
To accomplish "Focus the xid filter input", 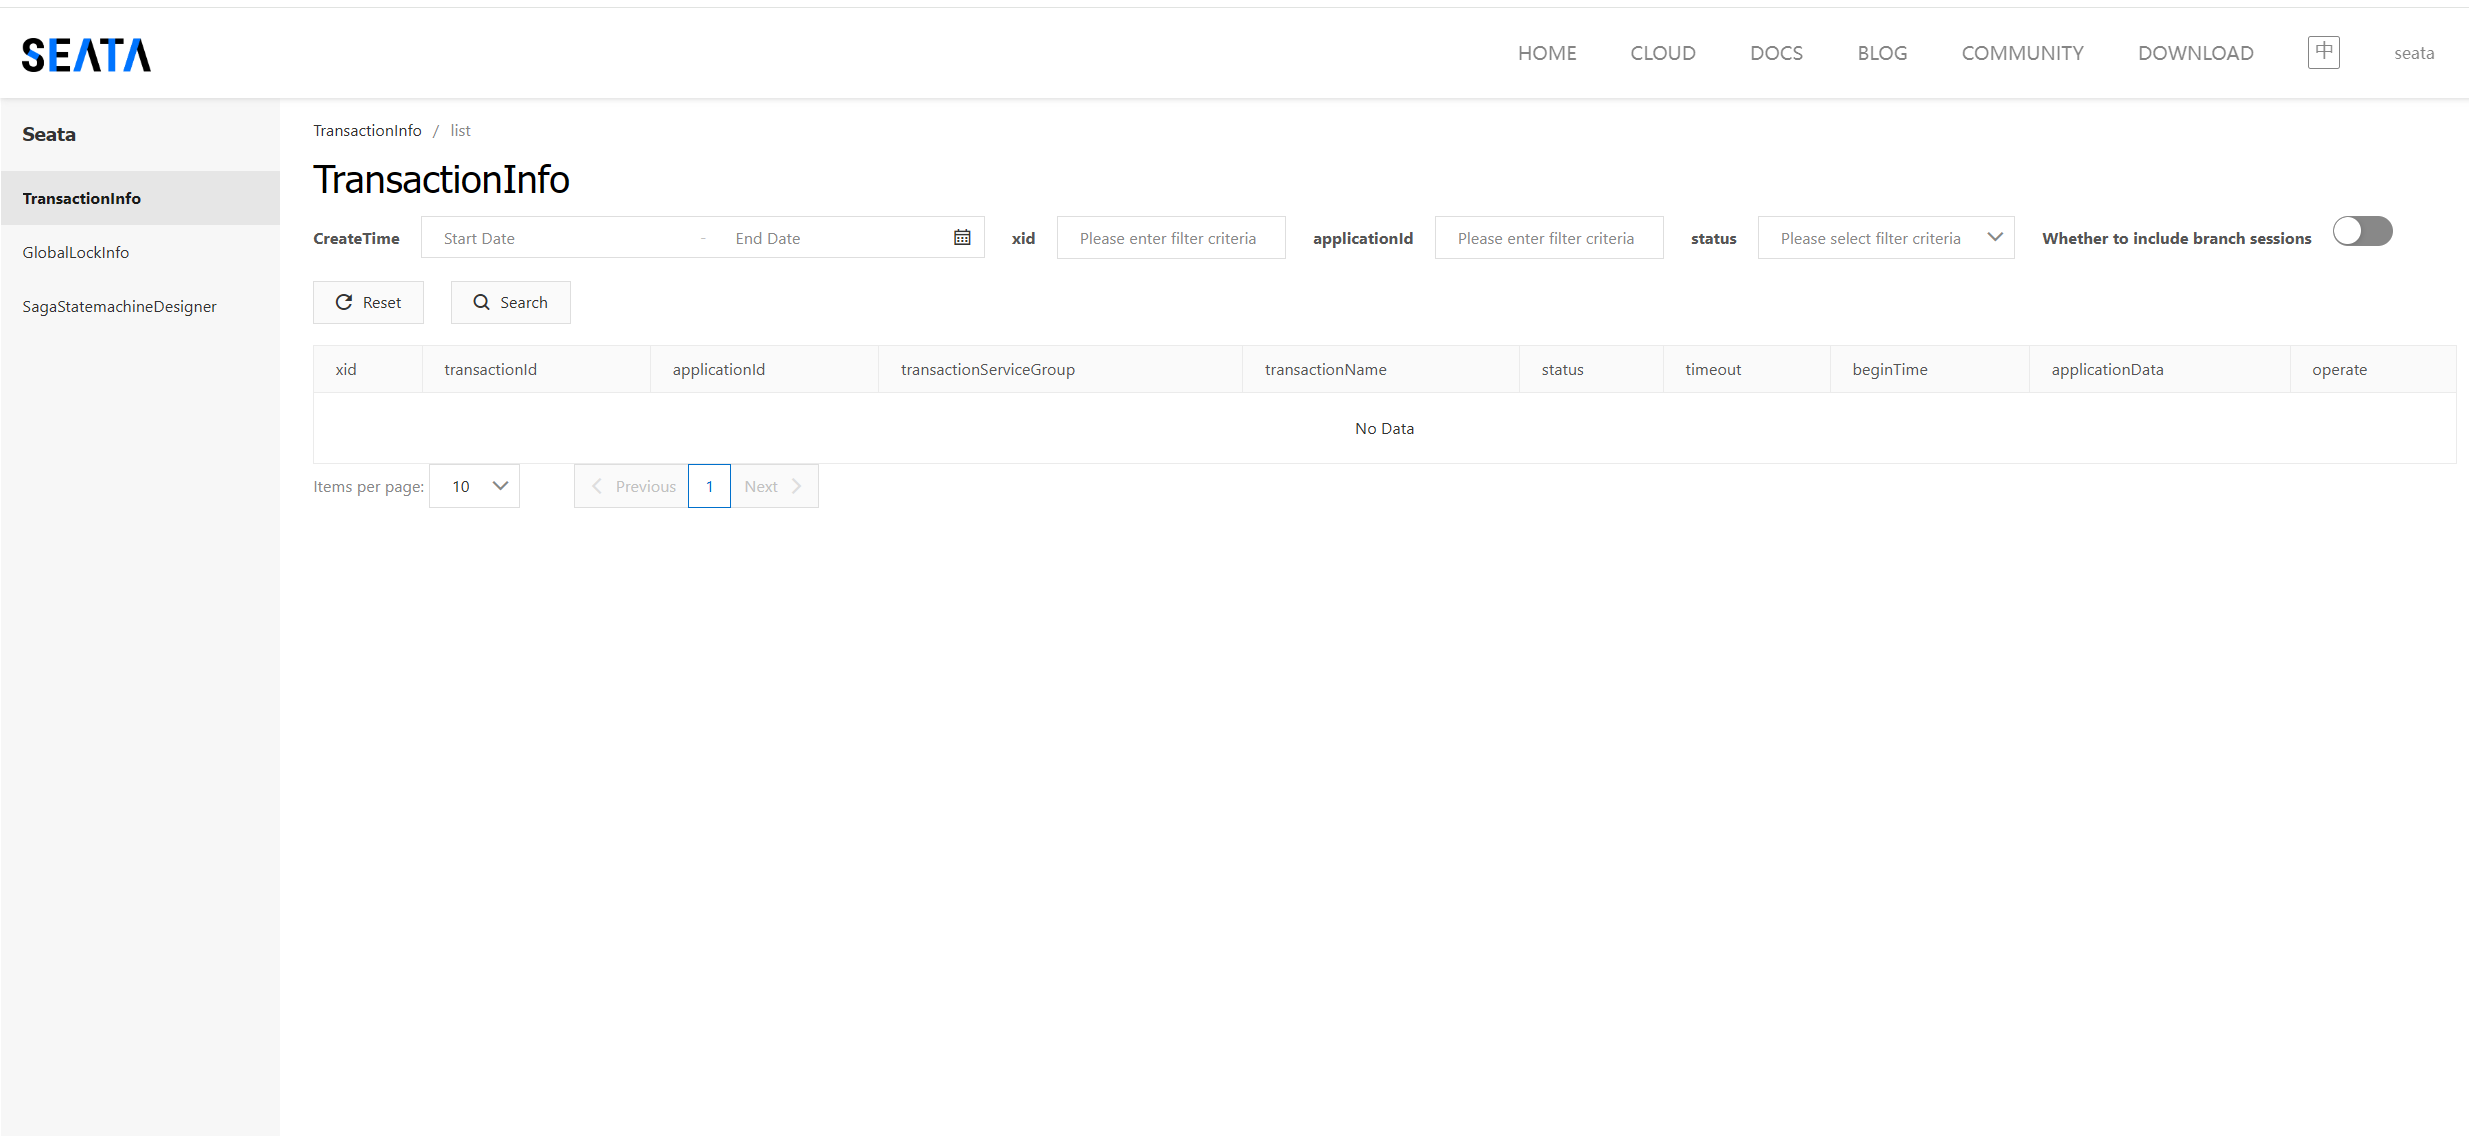I will pyautogui.click(x=1170, y=238).
